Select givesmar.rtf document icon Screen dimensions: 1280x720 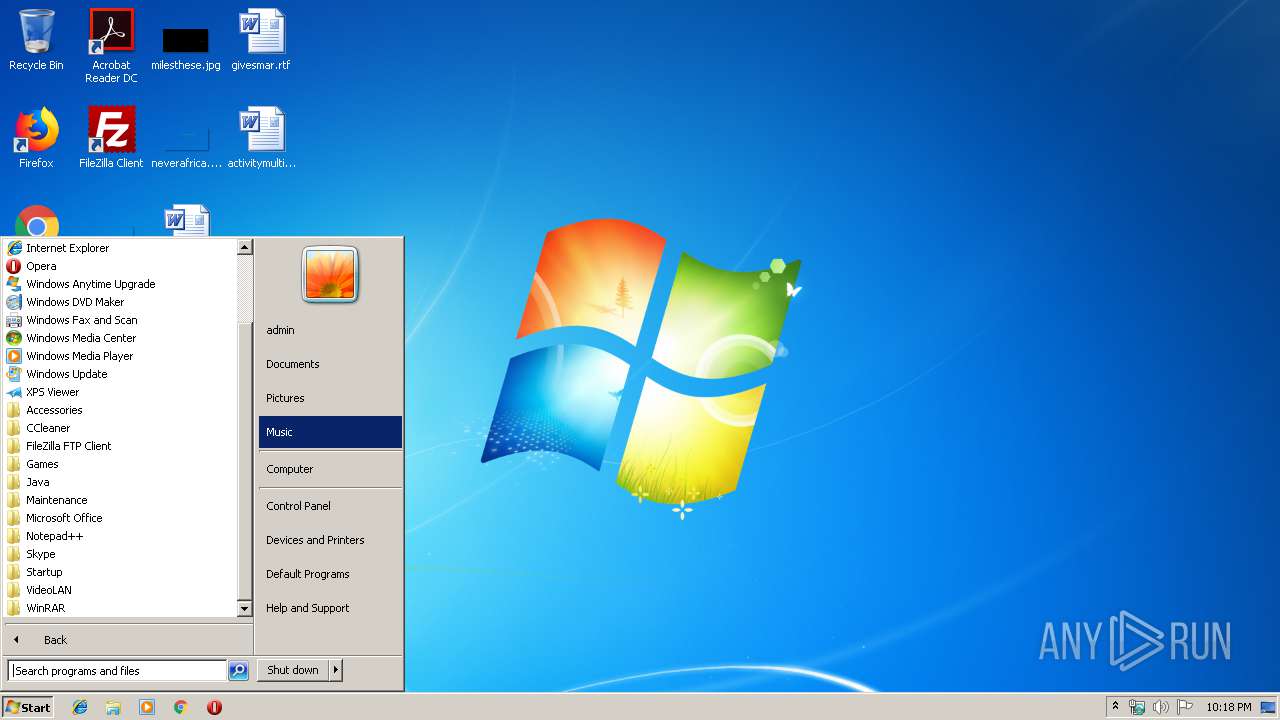261,40
